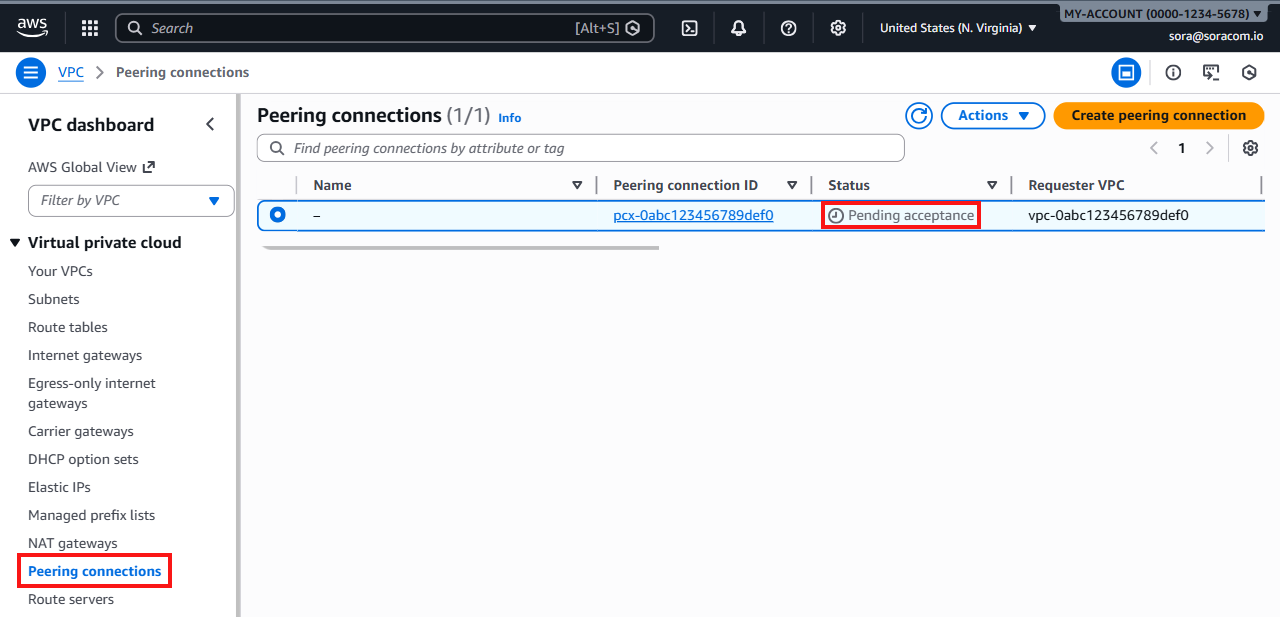Open table preferences gear for the list

[1250, 148]
